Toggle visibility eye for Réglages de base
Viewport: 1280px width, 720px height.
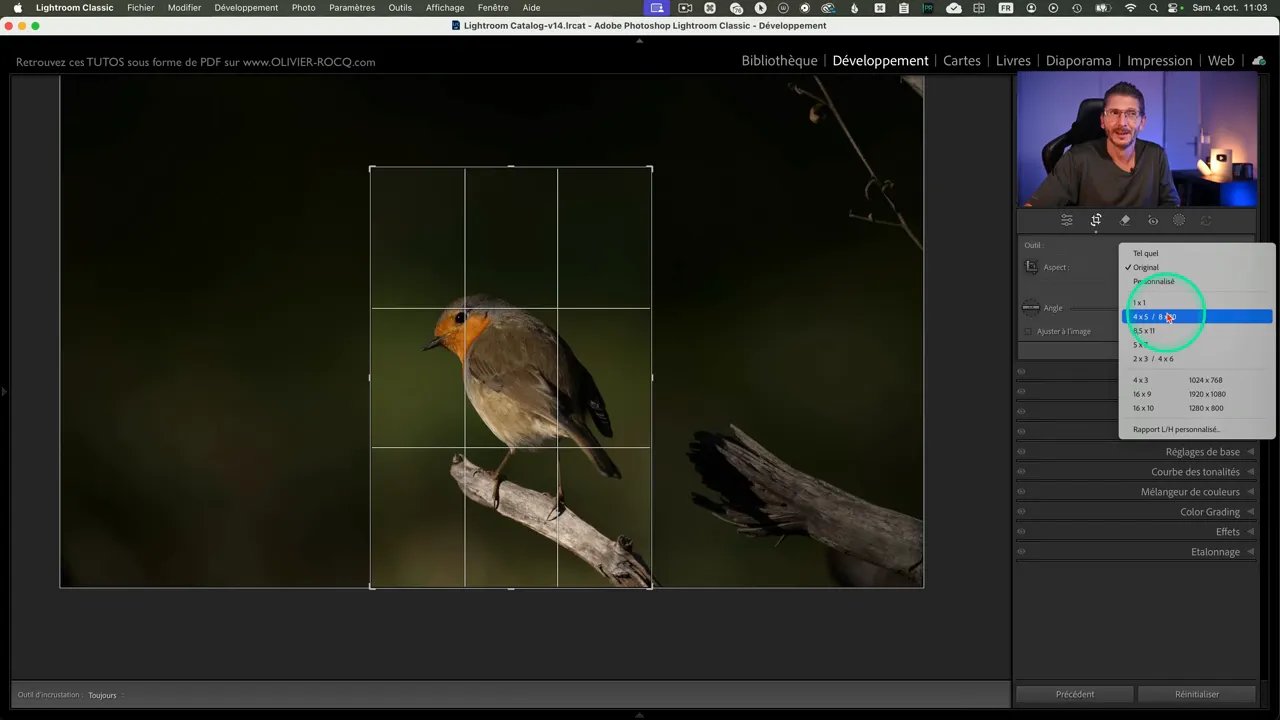point(1021,452)
